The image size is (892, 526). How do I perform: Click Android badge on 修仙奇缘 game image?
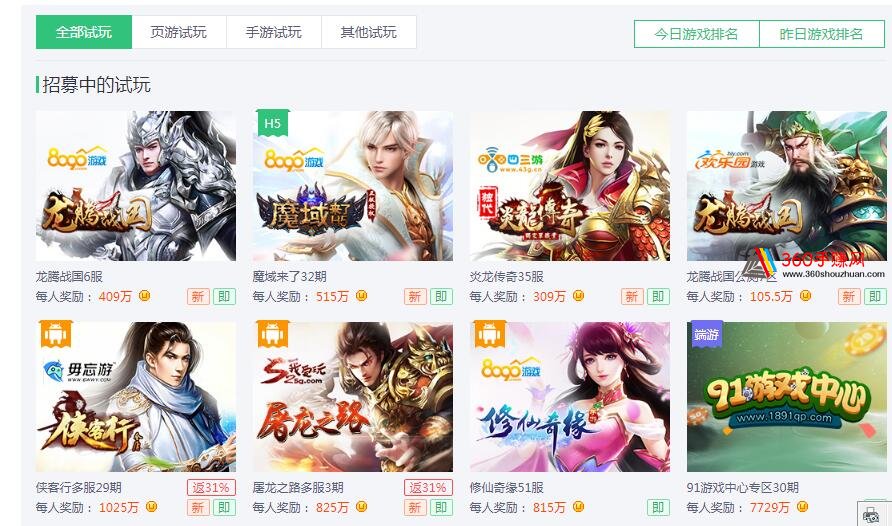[490, 334]
